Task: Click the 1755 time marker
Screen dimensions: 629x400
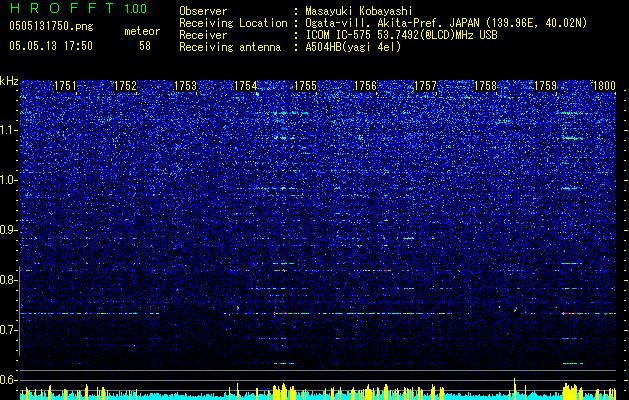Action: (306, 86)
